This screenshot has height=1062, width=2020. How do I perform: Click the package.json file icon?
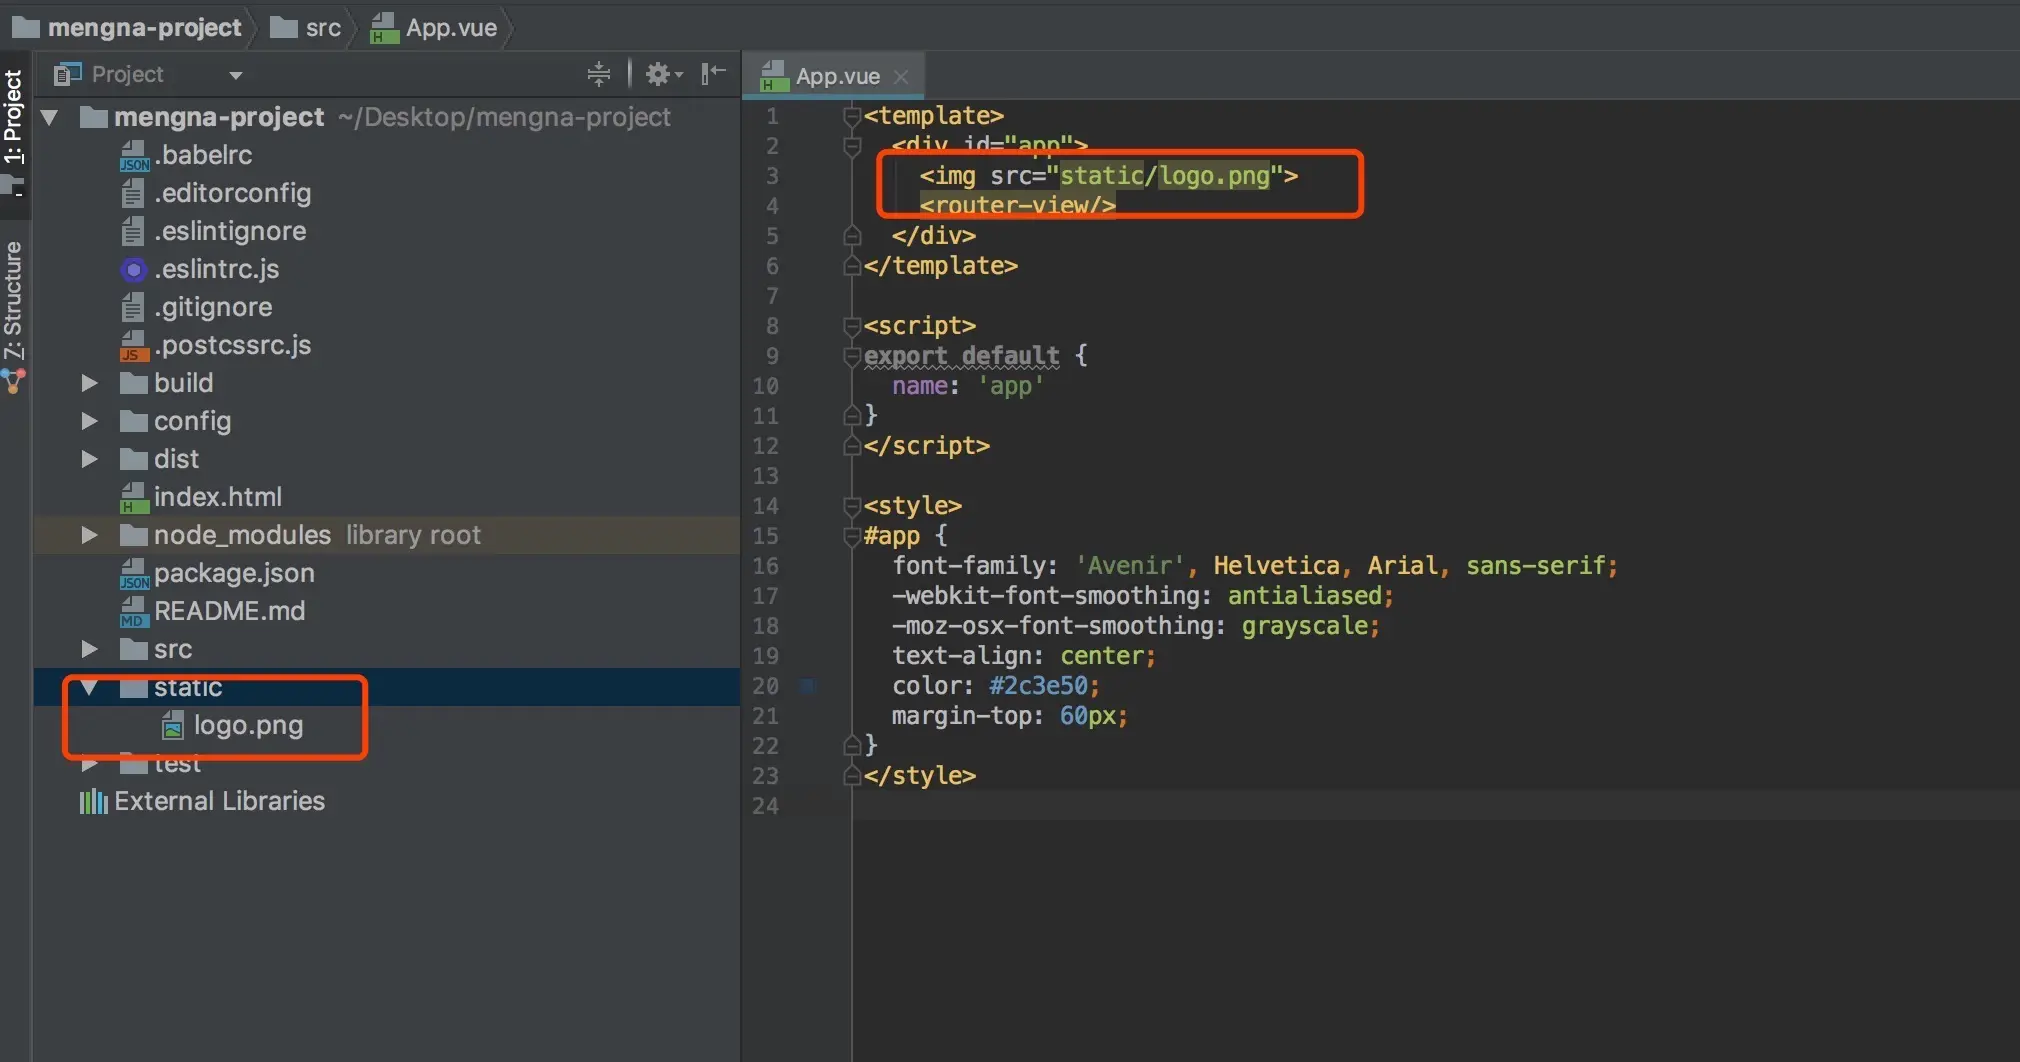coord(134,573)
